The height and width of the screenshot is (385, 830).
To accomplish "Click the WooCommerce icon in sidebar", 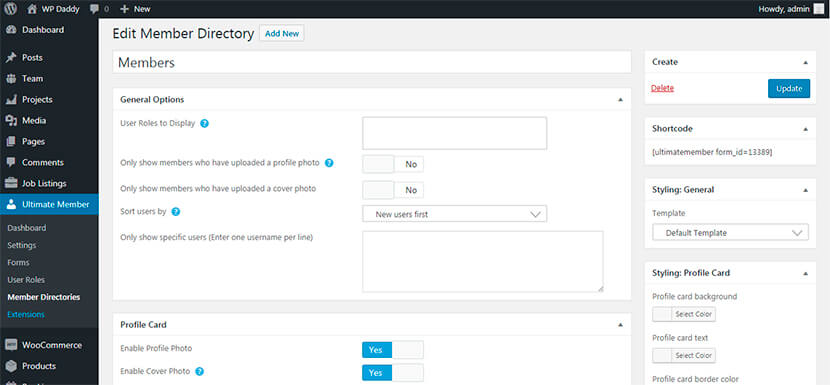I will [x=11, y=345].
